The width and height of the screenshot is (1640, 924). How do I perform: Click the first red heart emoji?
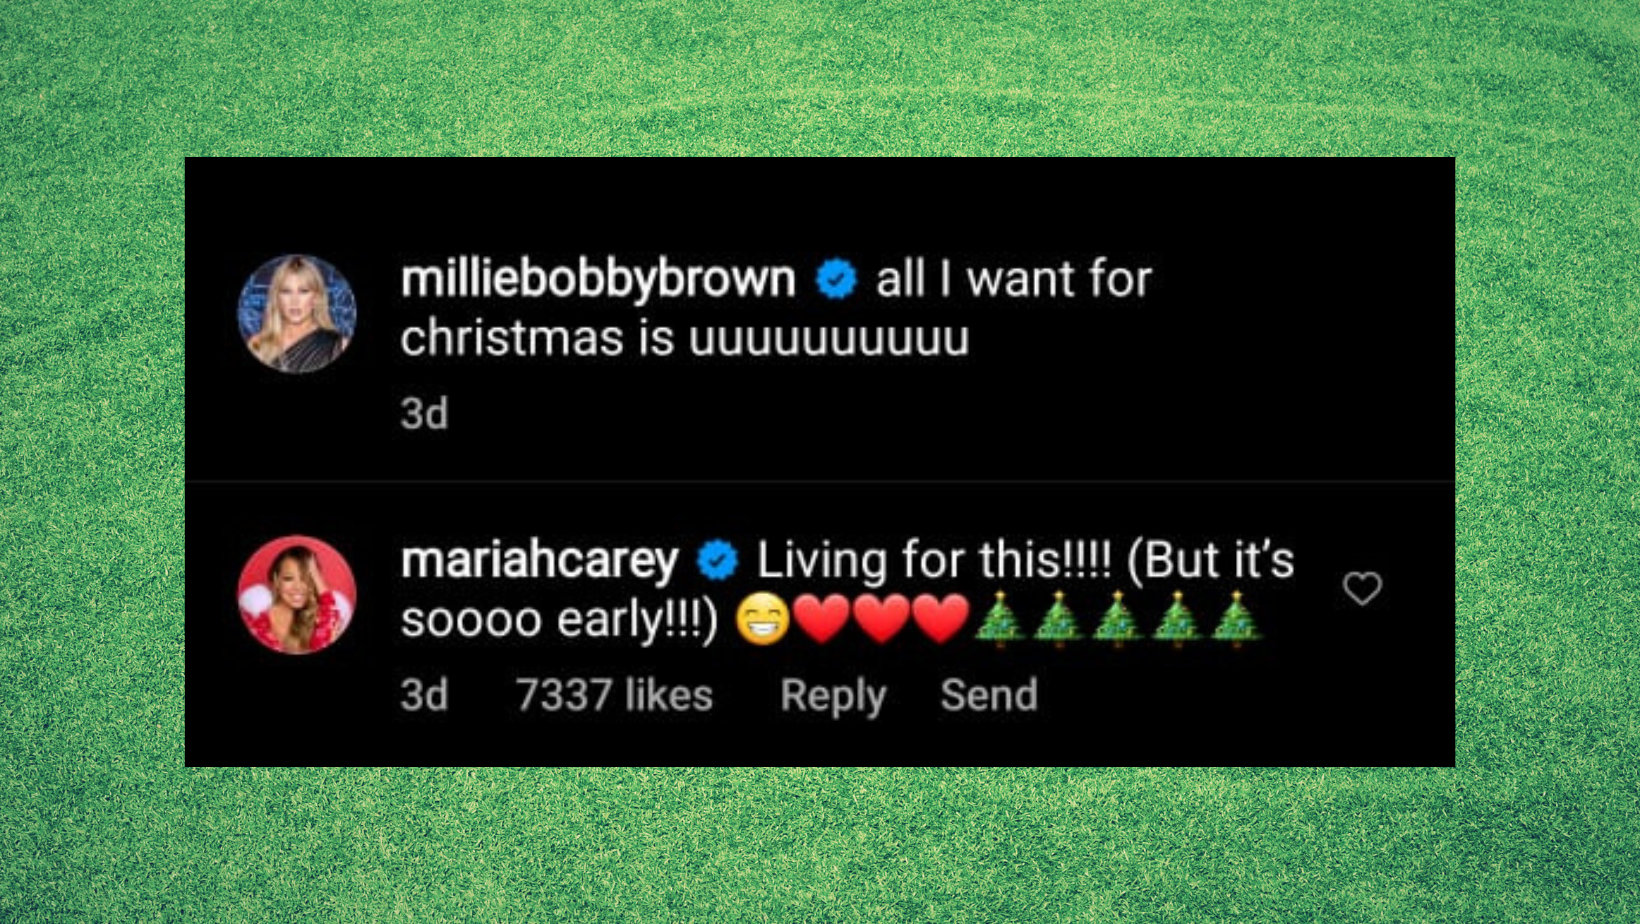click(x=822, y=619)
